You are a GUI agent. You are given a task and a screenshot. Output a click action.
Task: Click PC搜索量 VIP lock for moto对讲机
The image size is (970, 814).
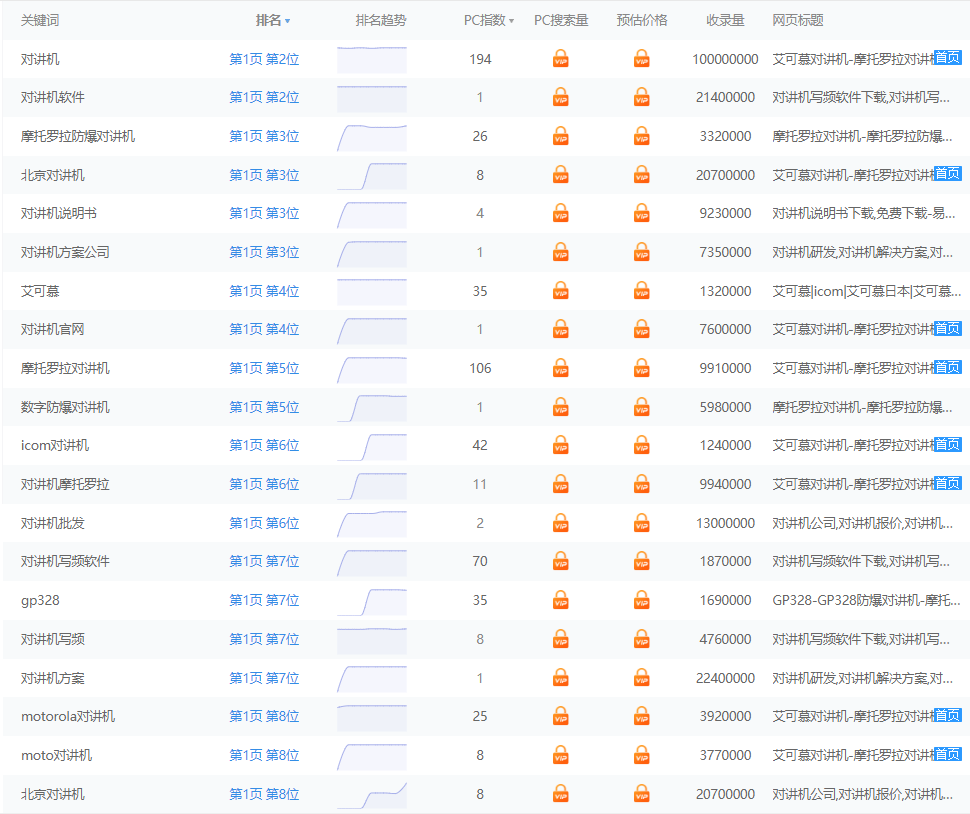(561, 755)
